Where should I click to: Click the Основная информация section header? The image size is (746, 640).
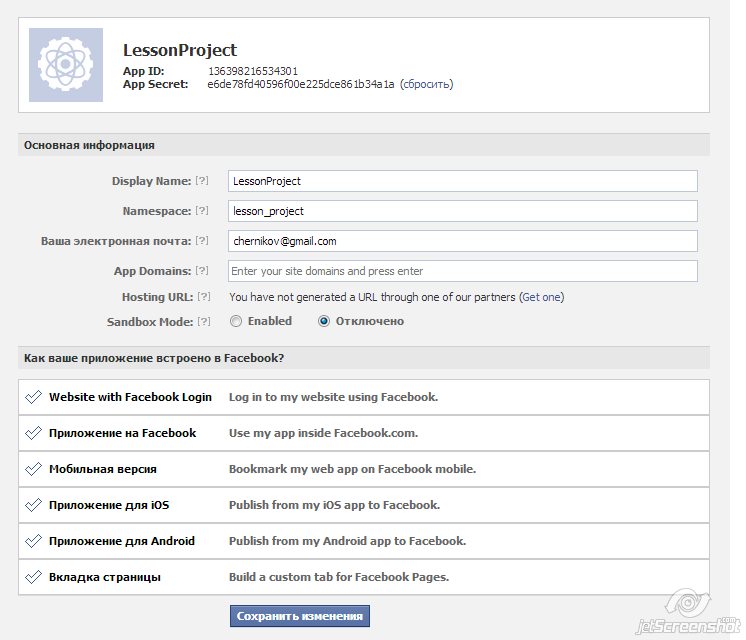pyautogui.click(x=364, y=145)
